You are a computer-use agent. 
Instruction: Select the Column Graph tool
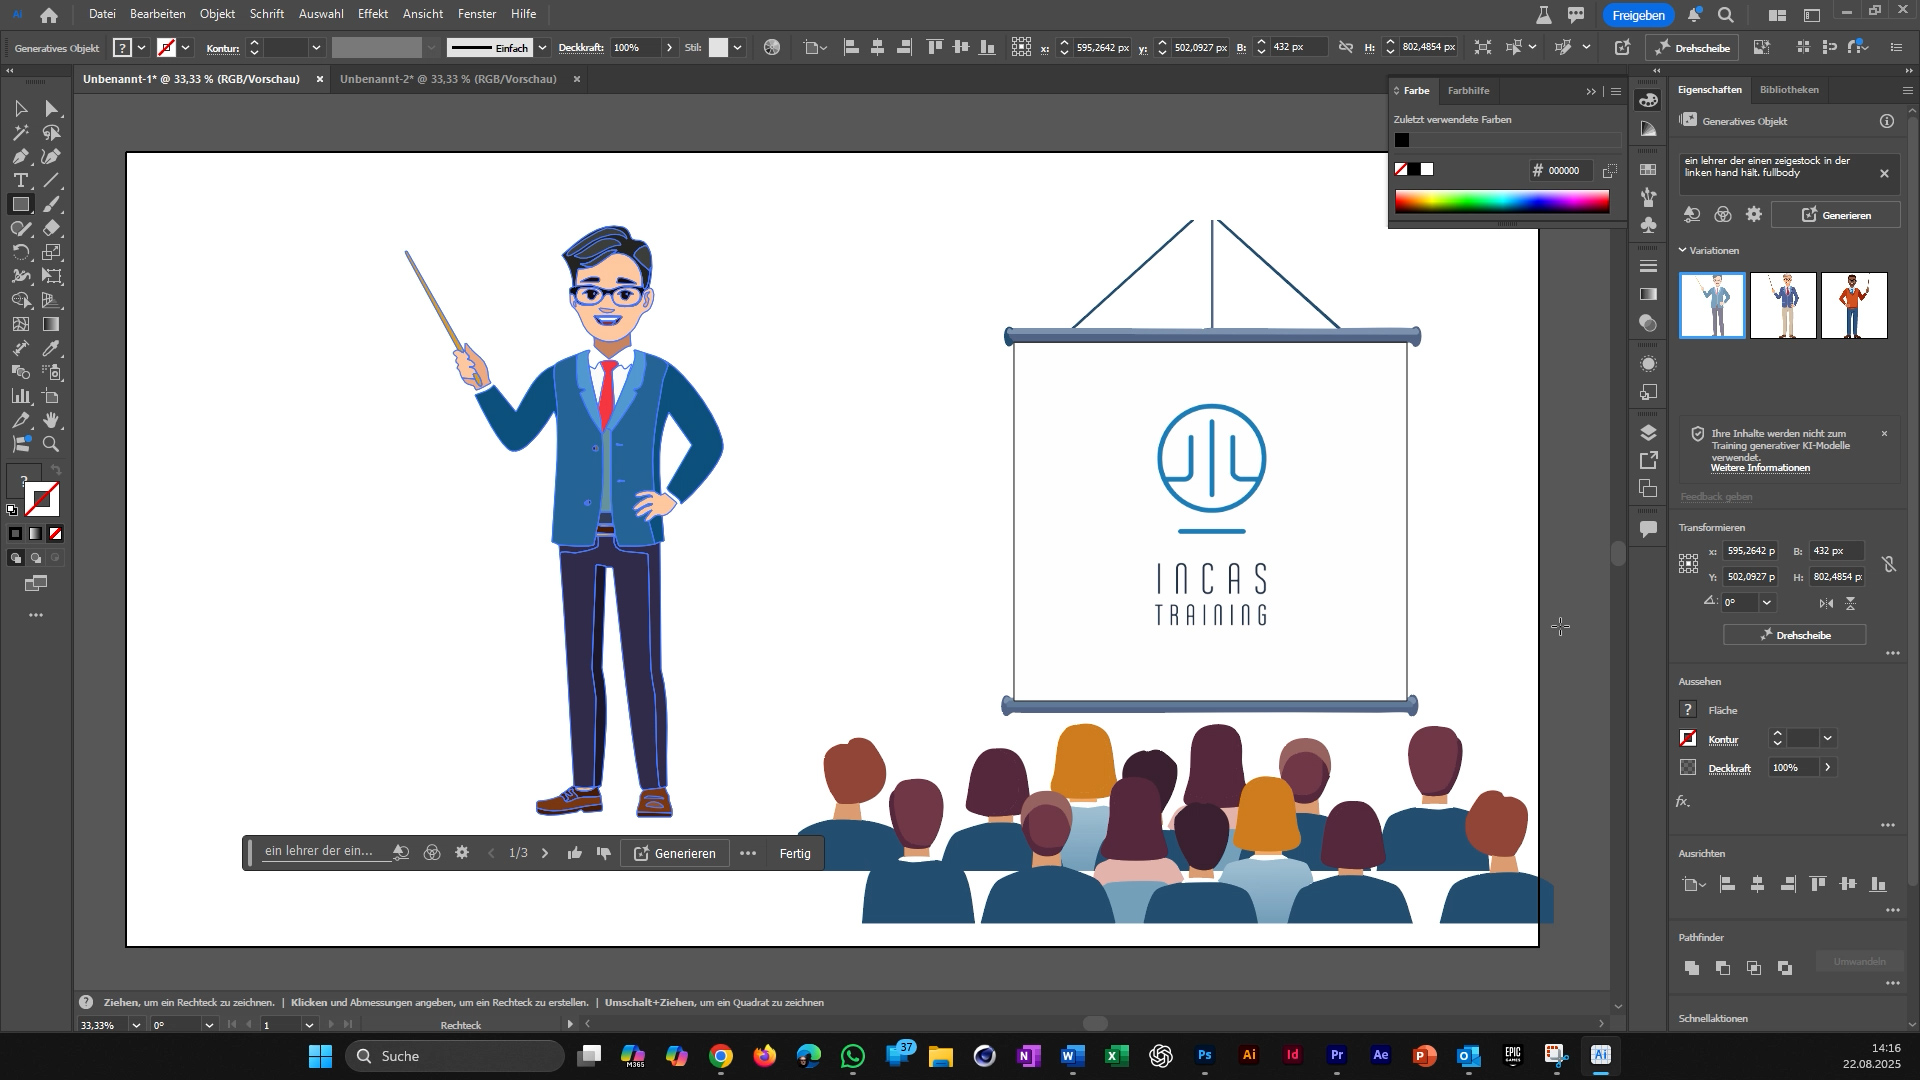point(20,396)
